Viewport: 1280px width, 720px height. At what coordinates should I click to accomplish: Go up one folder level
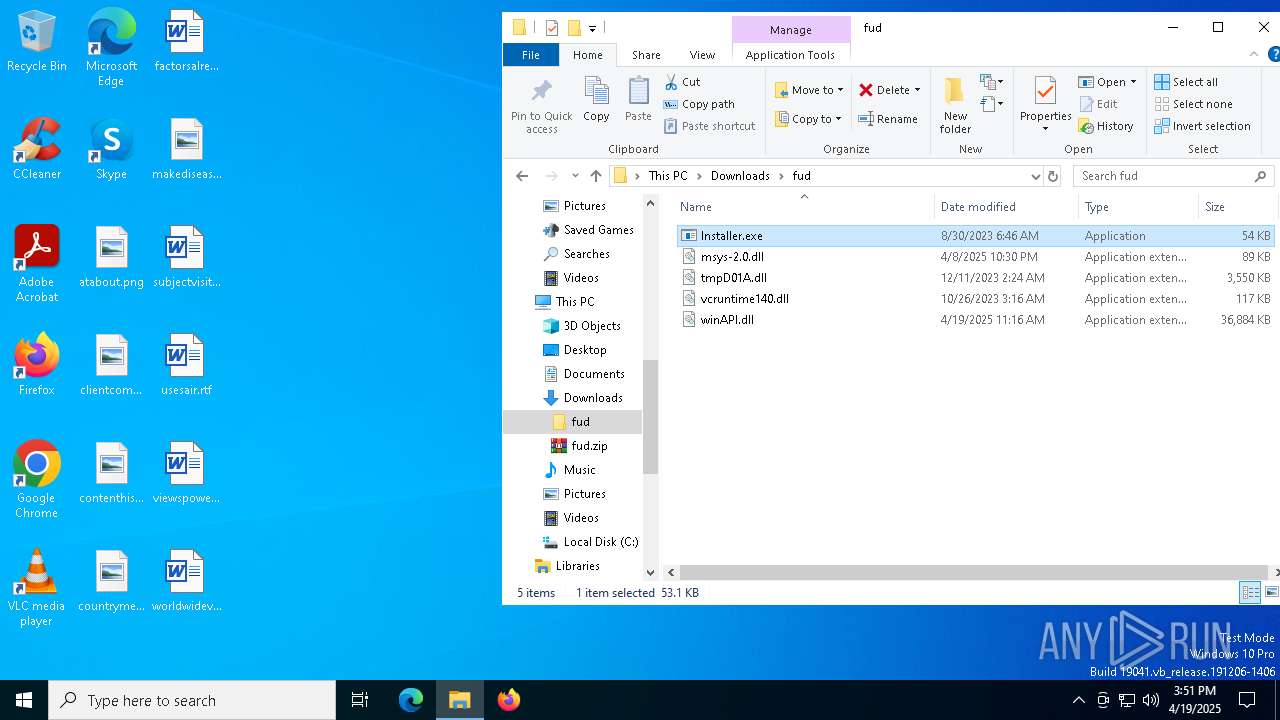point(596,176)
